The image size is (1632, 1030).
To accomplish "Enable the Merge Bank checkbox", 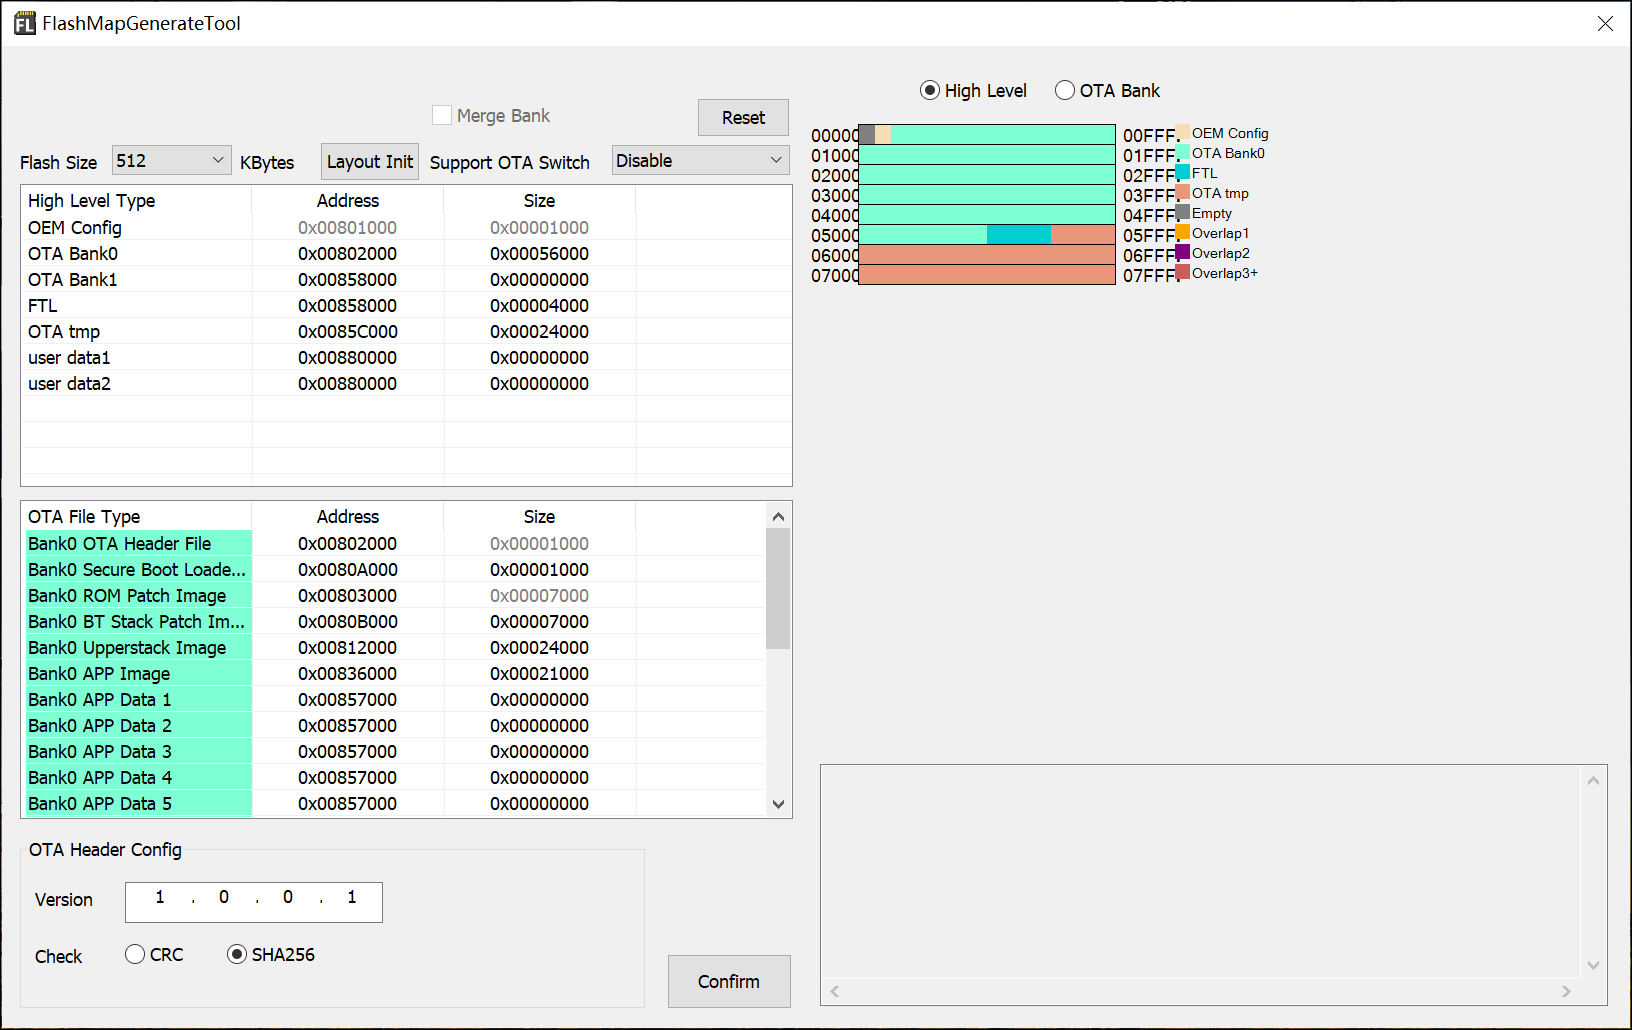I will pos(441,115).
